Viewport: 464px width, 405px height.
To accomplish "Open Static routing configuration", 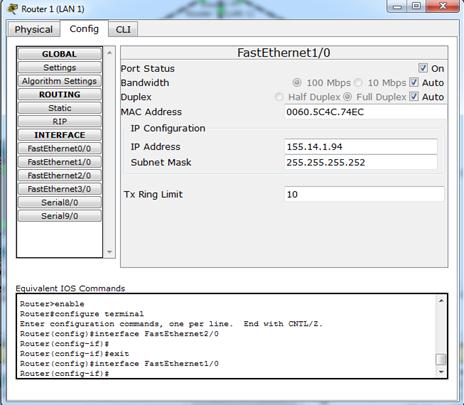I will [59, 108].
